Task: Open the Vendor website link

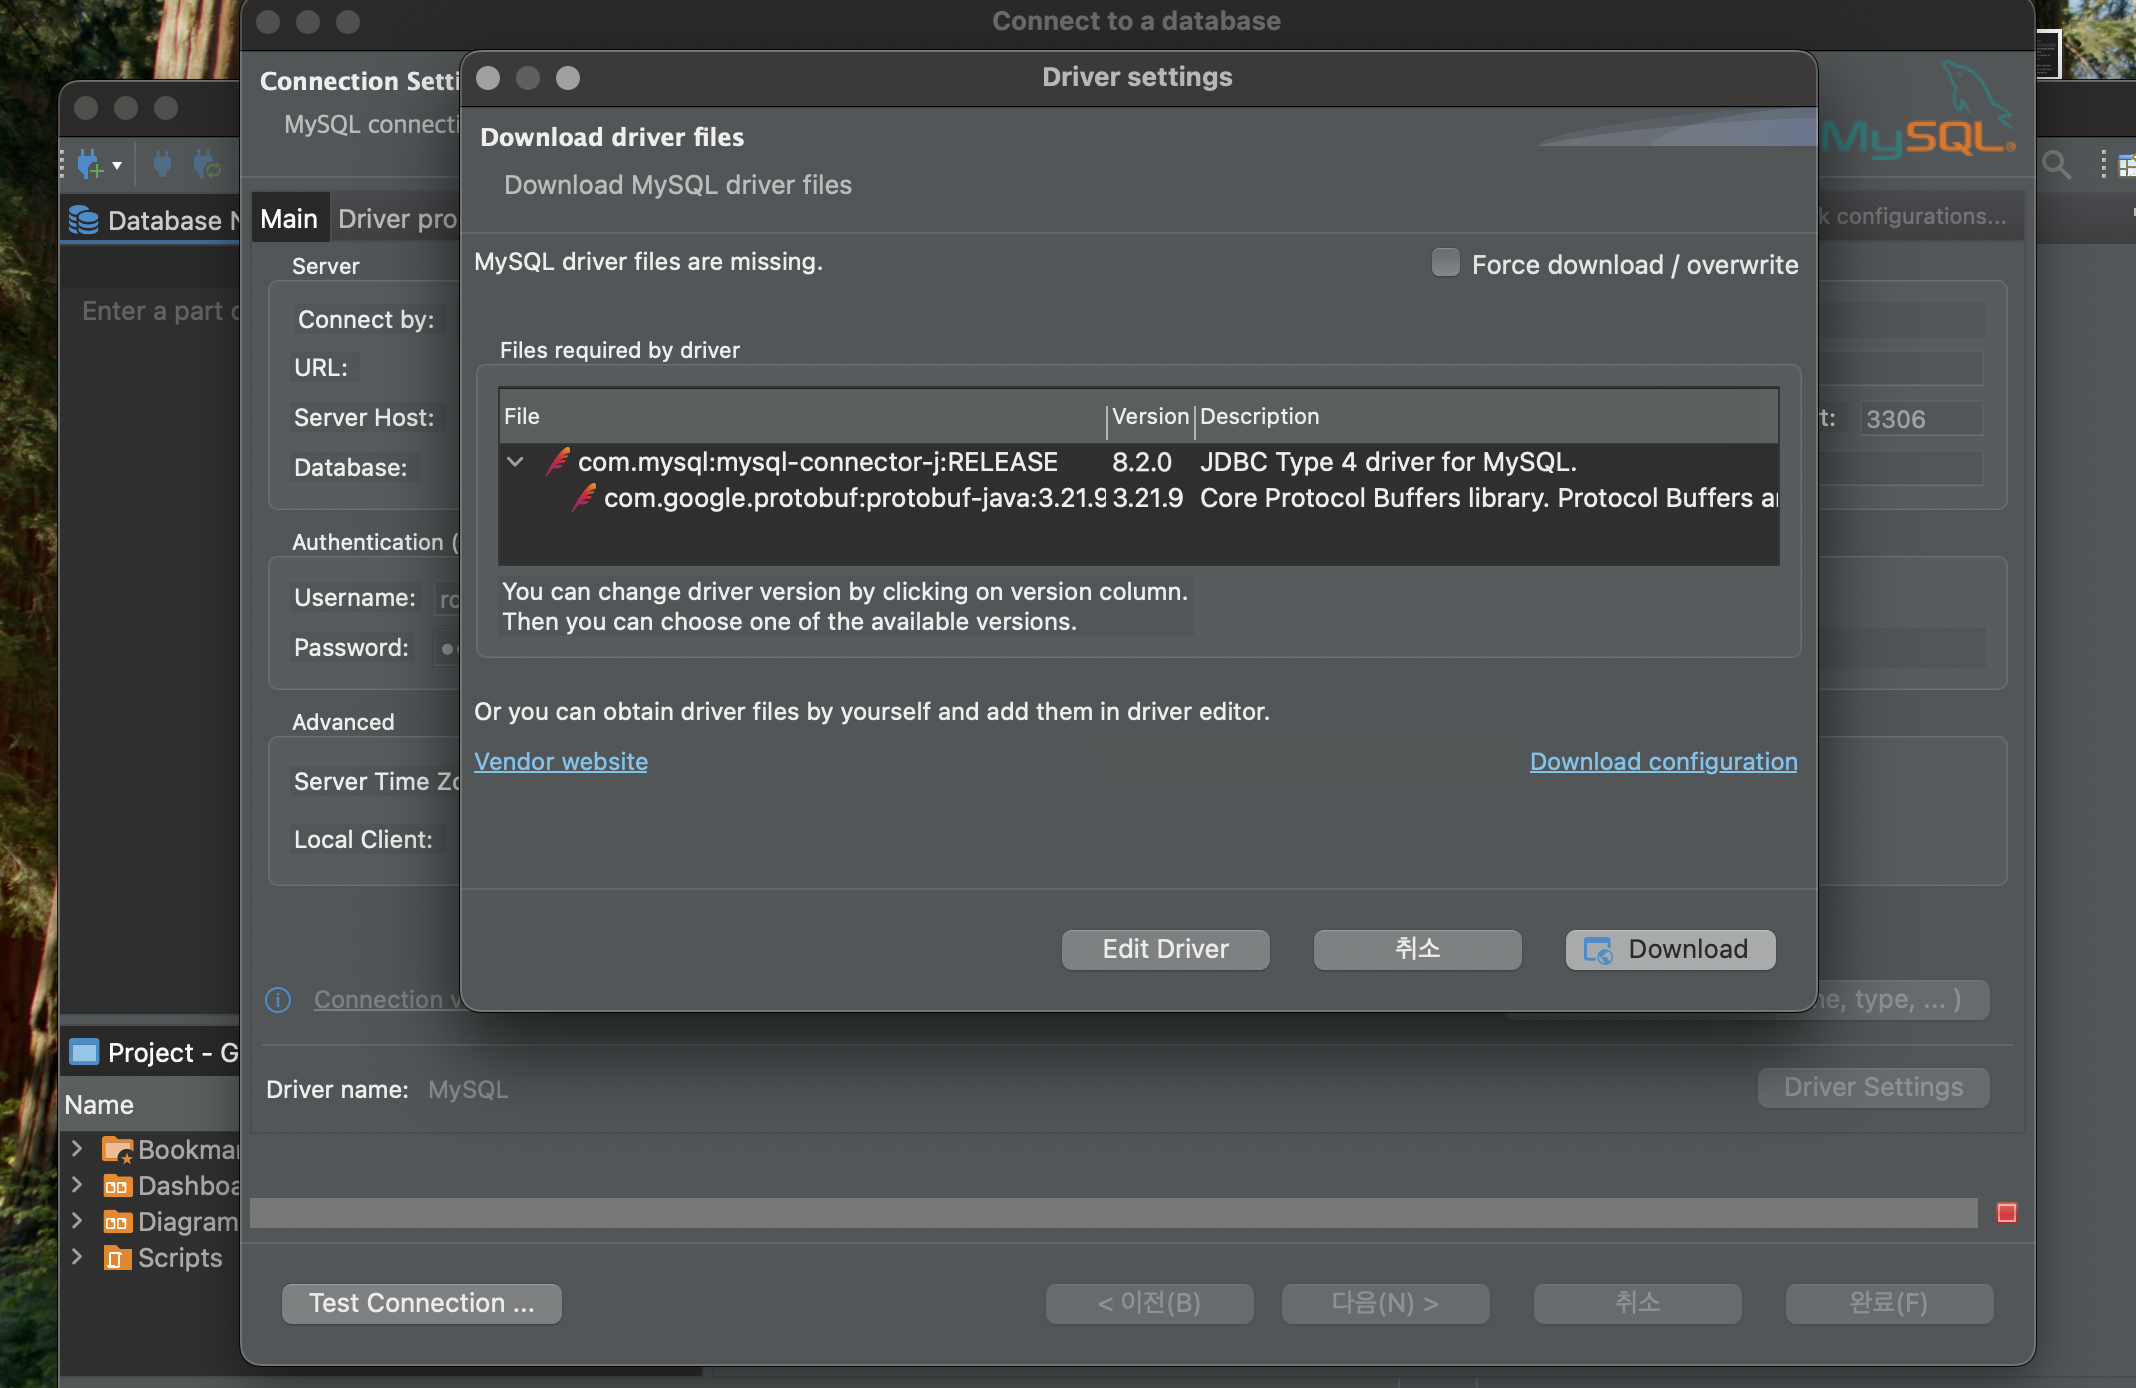Action: [561, 762]
